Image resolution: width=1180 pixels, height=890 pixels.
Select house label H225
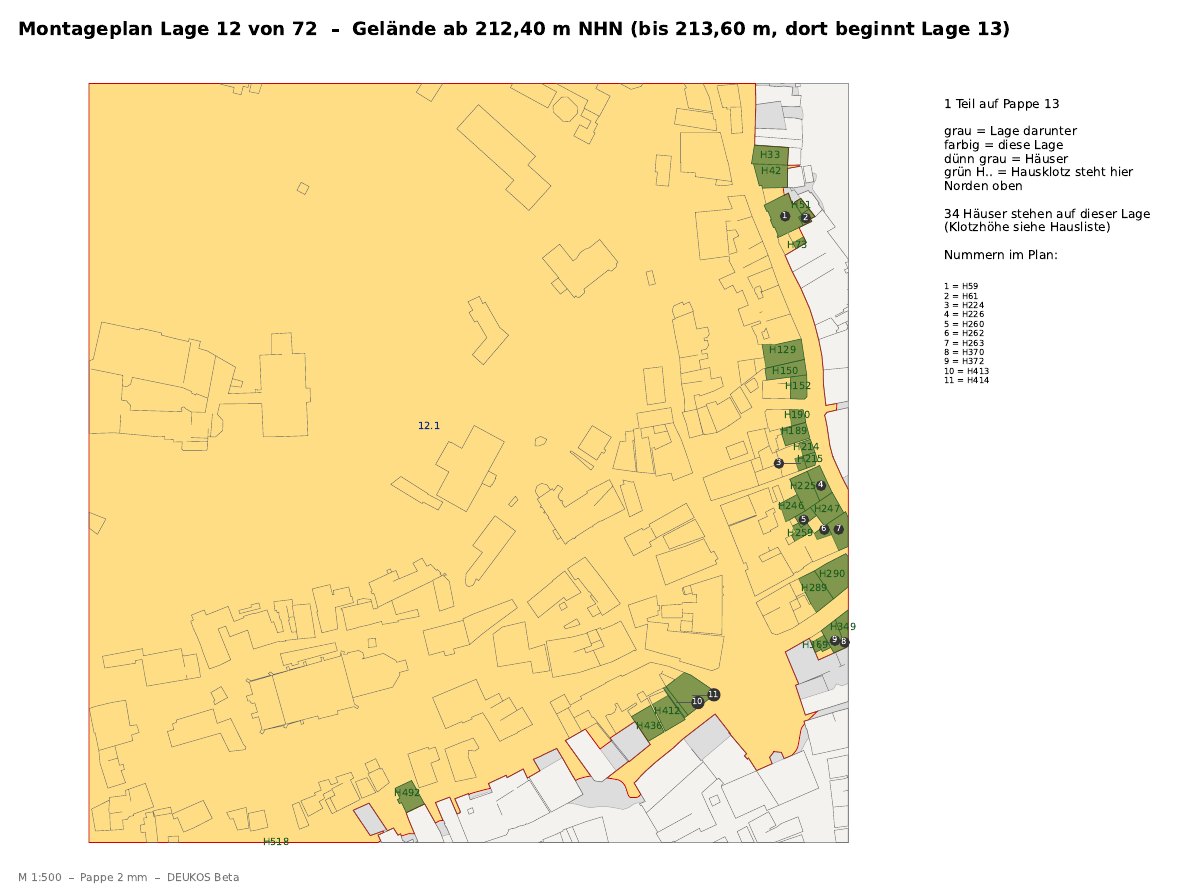click(802, 486)
